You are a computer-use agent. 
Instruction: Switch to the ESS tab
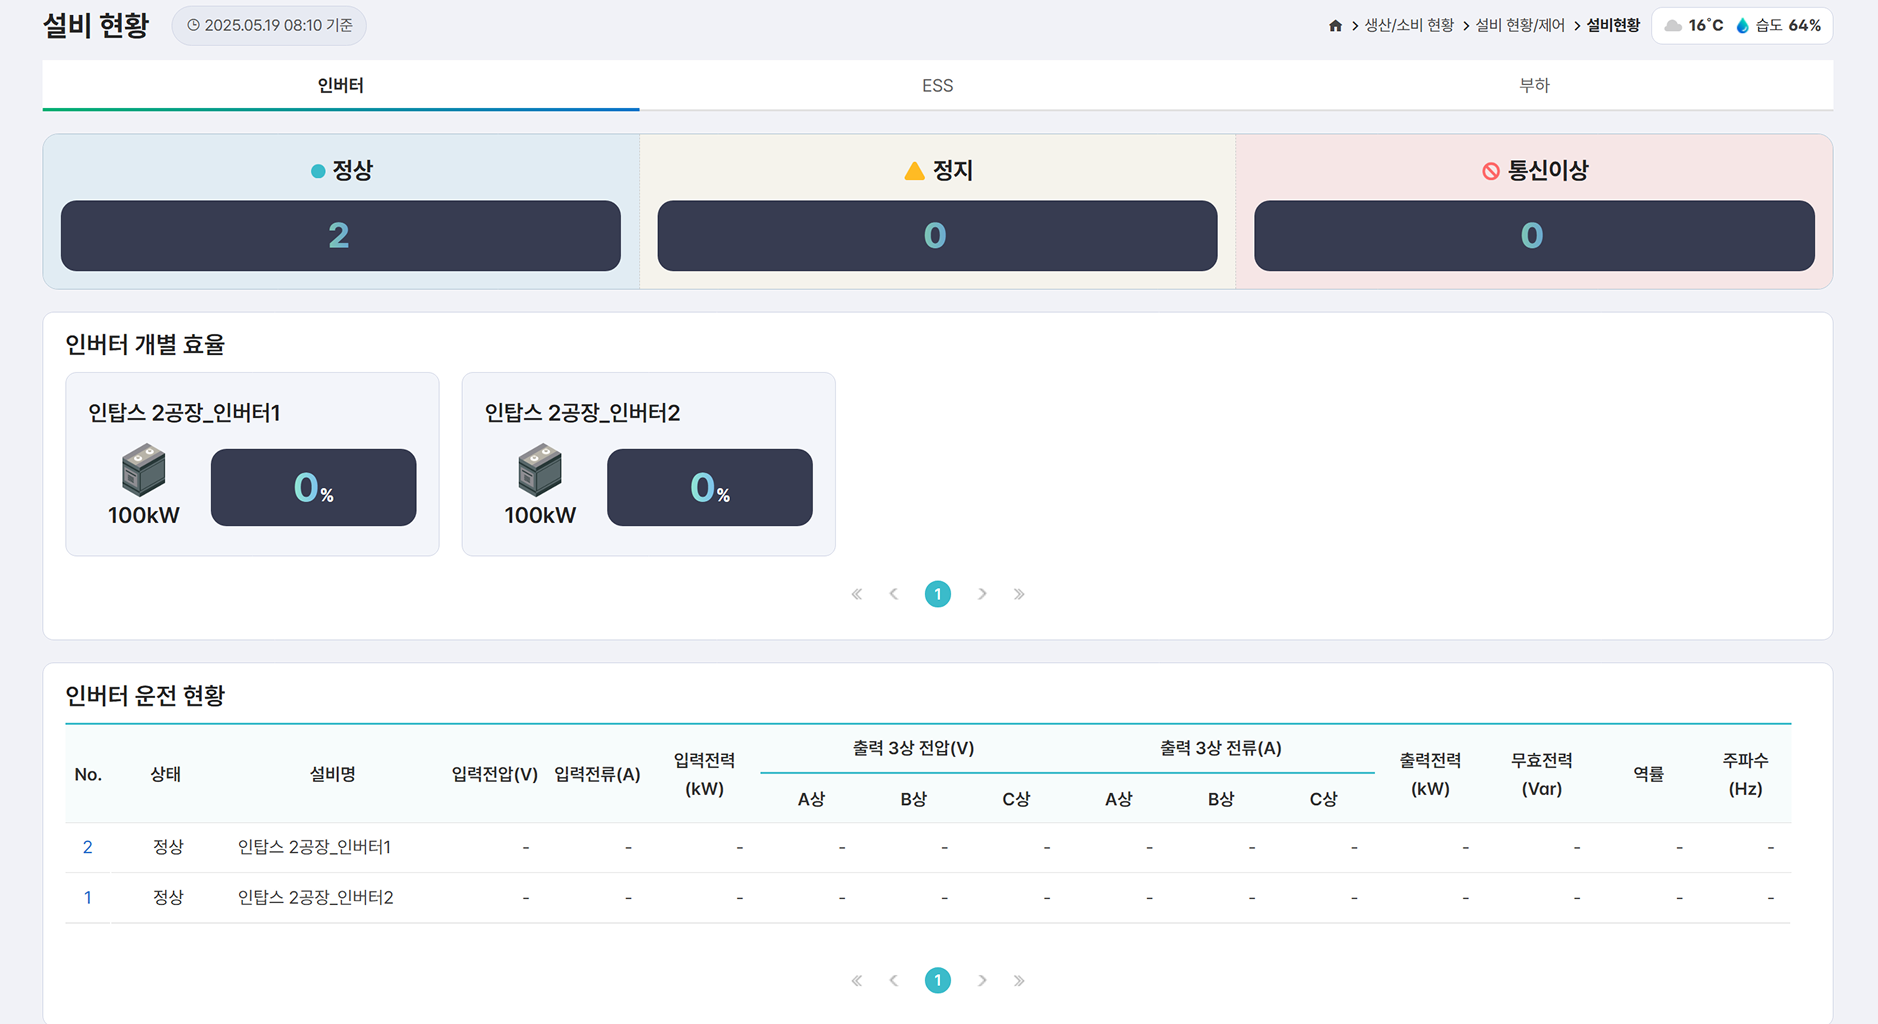click(937, 86)
